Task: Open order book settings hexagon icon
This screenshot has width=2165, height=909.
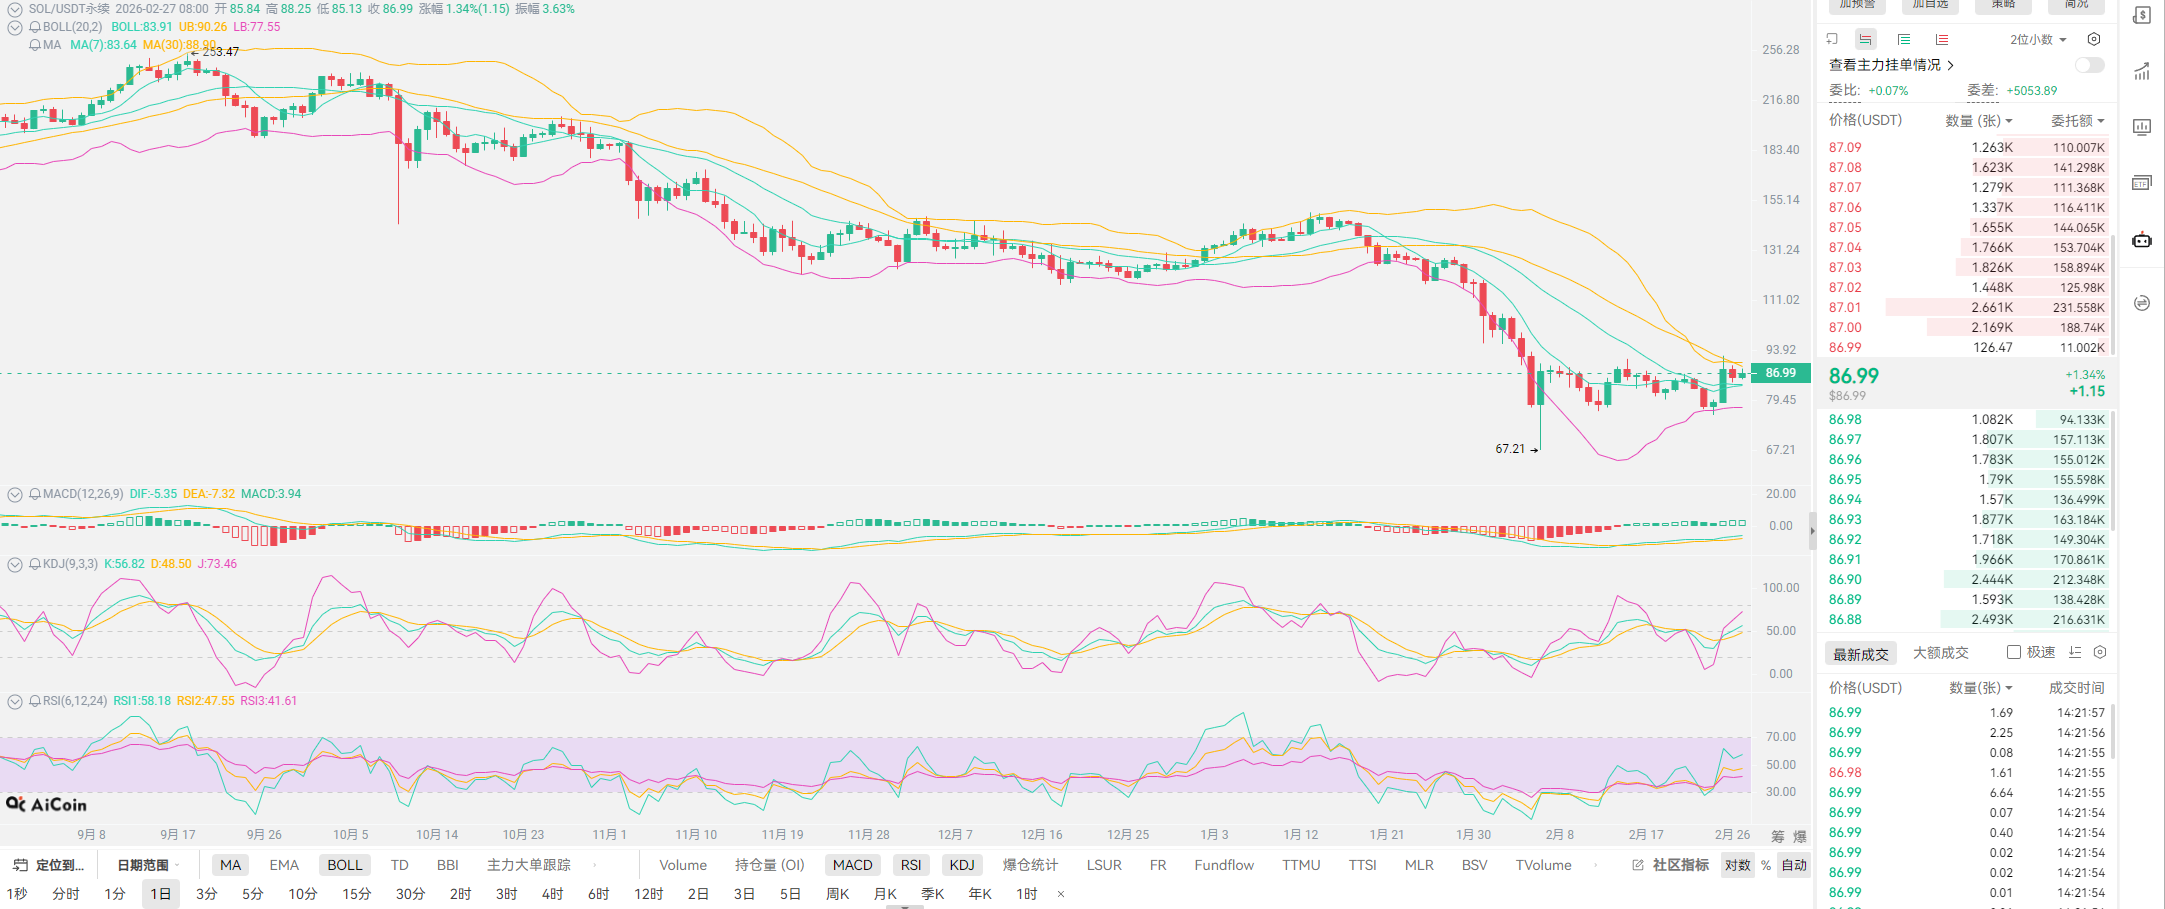Action: pos(2094,40)
